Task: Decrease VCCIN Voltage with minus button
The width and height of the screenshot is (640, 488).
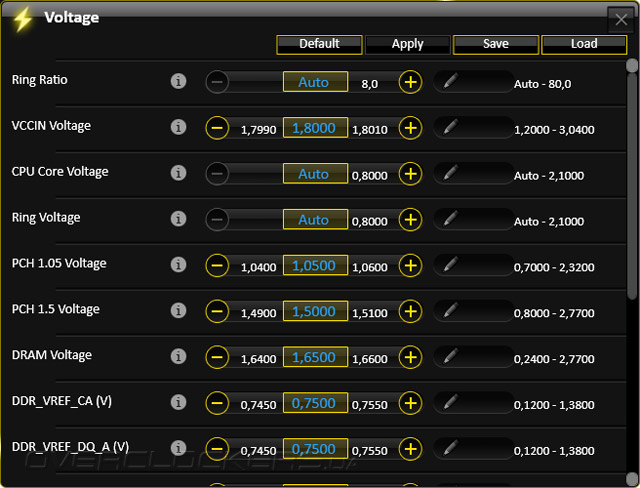Action: click(x=217, y=128)
